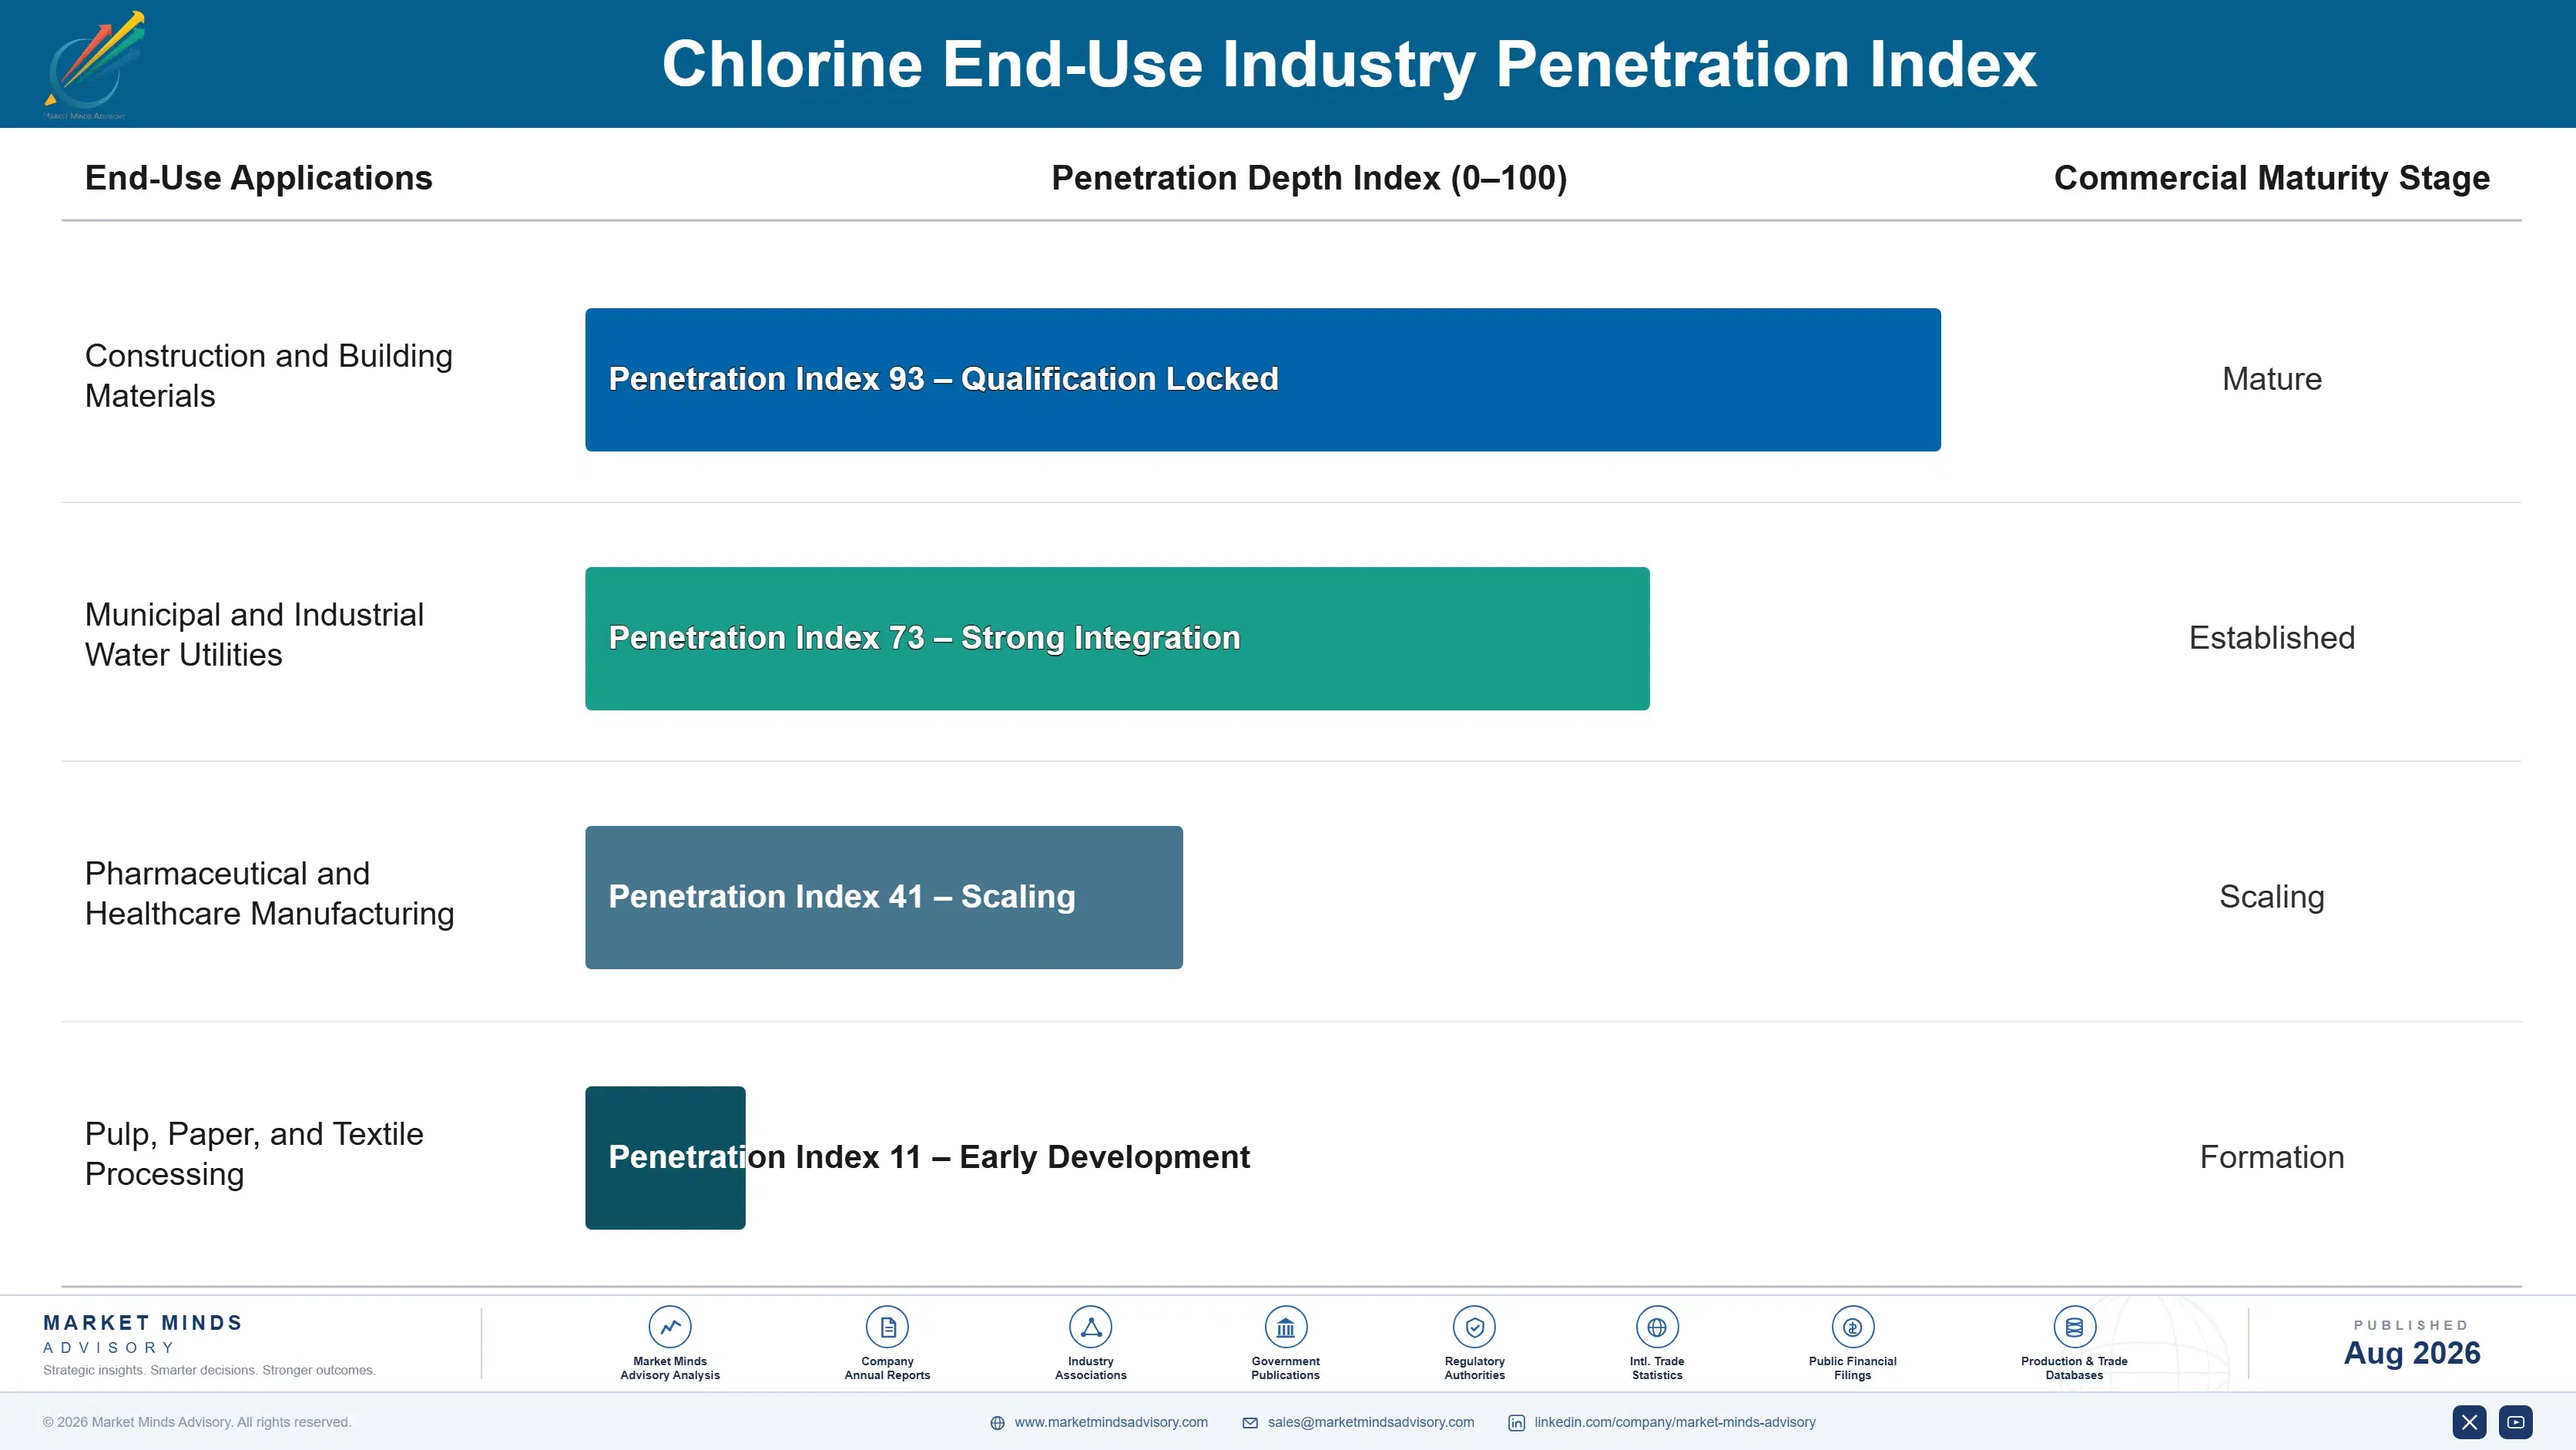Viewport: 2576px width, 1450px height.
Task: Click Pulp, Paper, and Textile Processing label
Action: (x=254, y=1153)
